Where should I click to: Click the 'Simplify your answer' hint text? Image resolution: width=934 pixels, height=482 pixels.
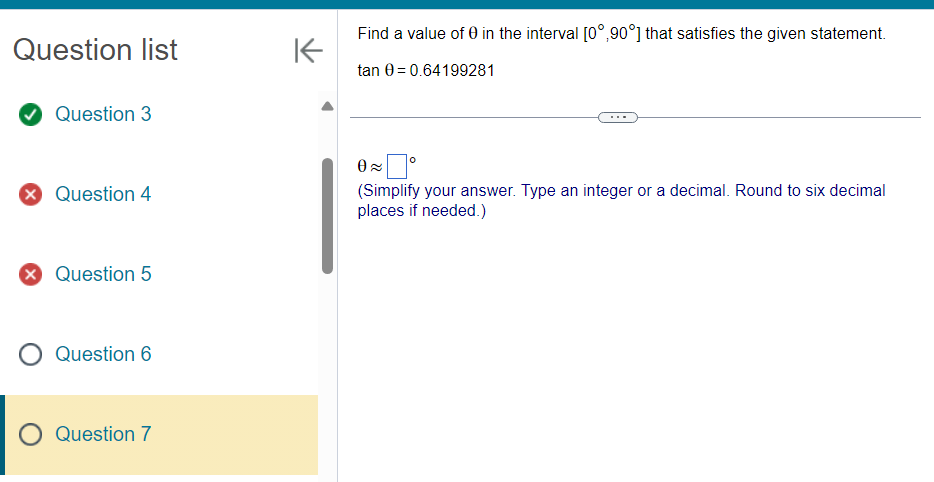(x=621, y=200)
